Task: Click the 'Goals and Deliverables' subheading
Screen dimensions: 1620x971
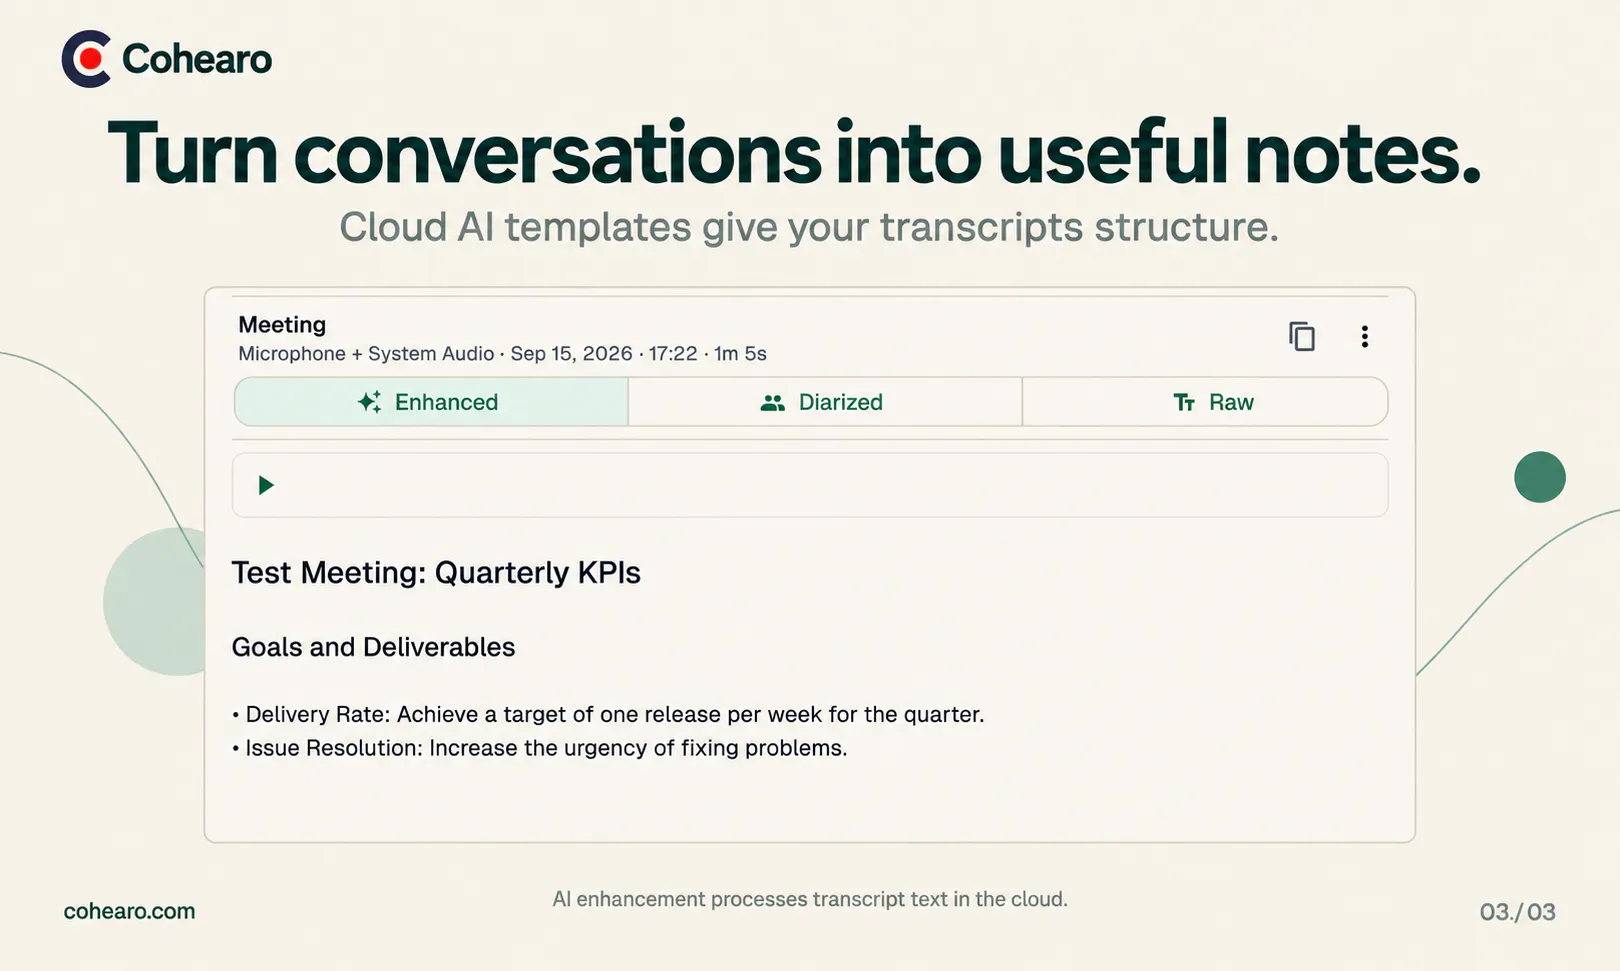Action: coord(373,647)
